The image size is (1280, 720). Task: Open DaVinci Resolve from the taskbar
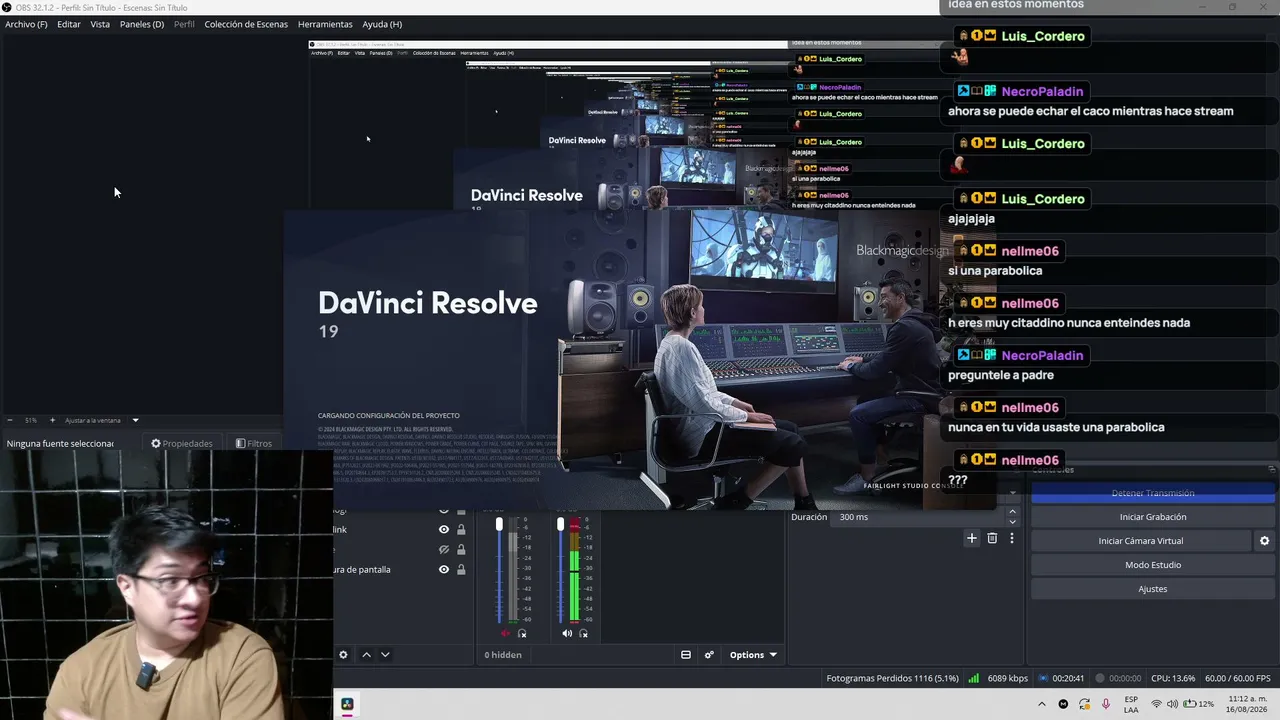347,704
